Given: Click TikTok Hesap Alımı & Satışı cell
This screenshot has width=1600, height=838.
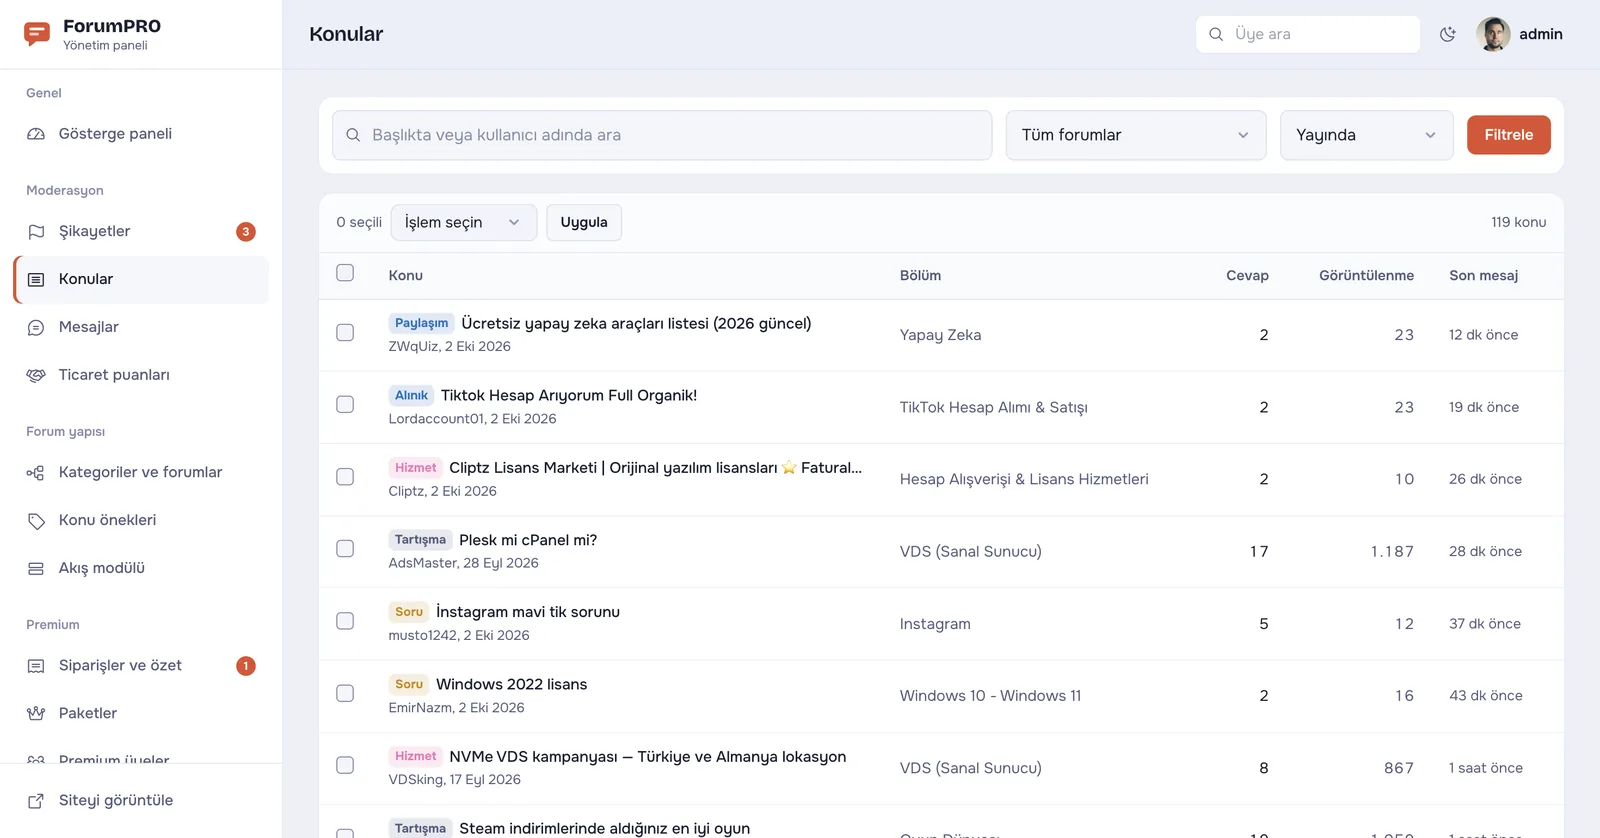Looking at the screenshot, I should click(993, 408).
